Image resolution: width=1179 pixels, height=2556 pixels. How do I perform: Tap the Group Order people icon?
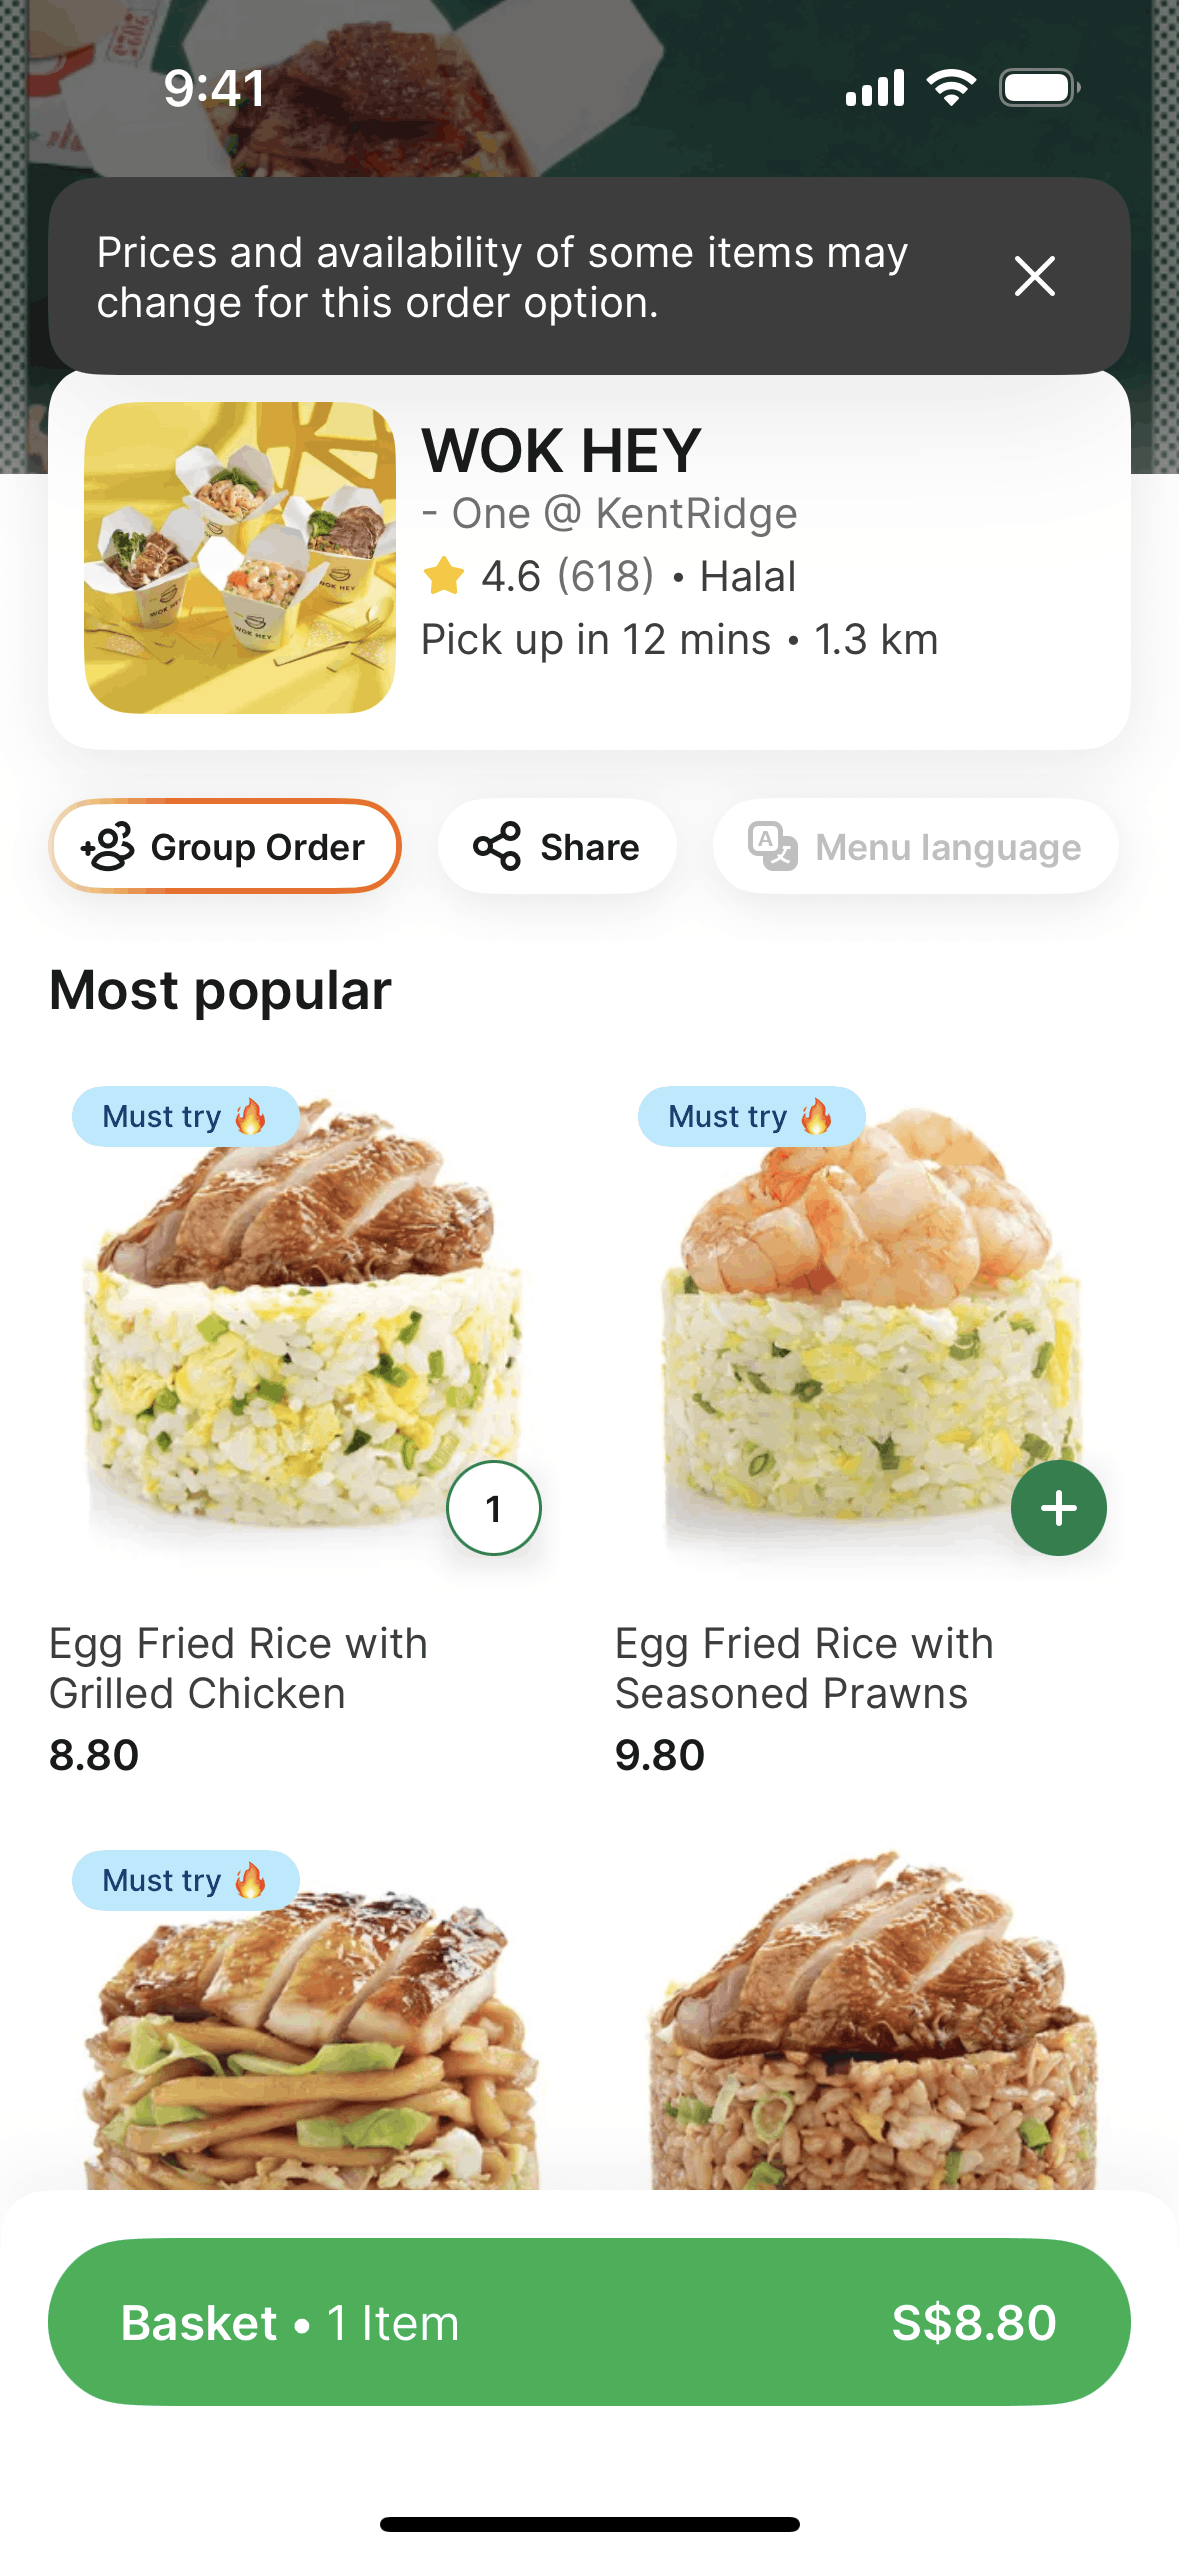click(x=107, y=846)
